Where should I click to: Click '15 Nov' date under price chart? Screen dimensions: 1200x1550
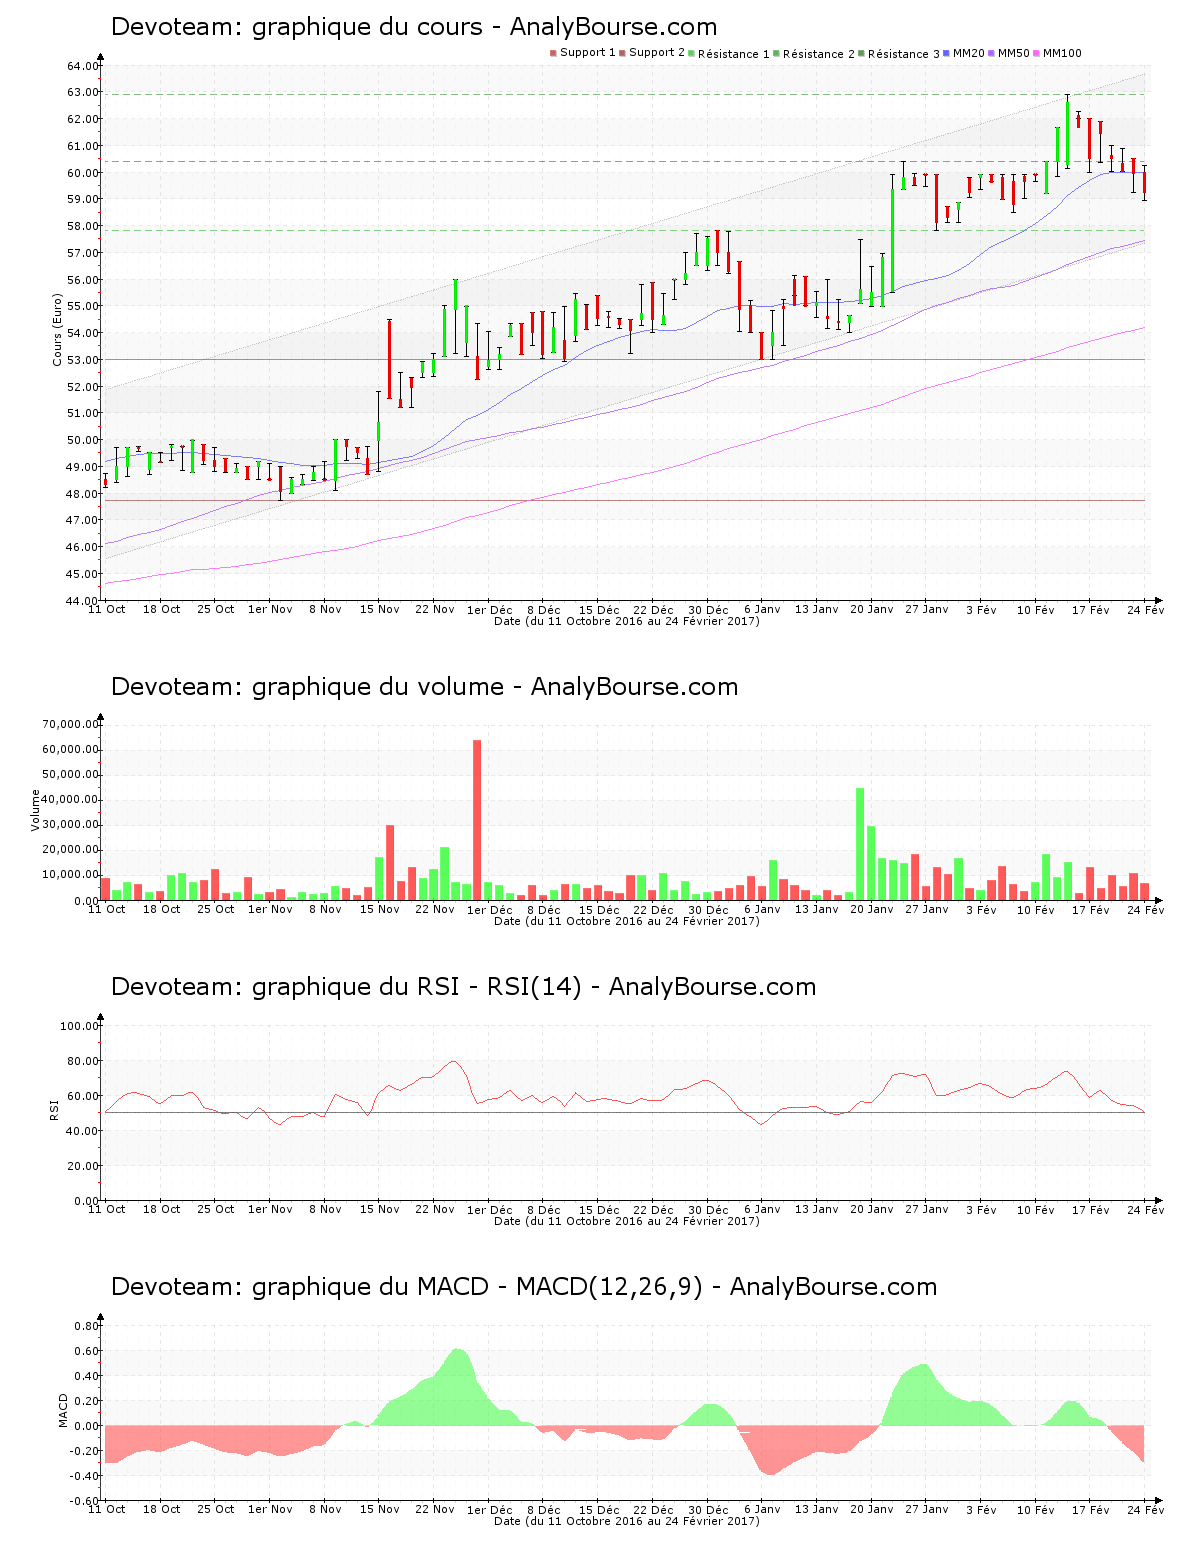380,609
